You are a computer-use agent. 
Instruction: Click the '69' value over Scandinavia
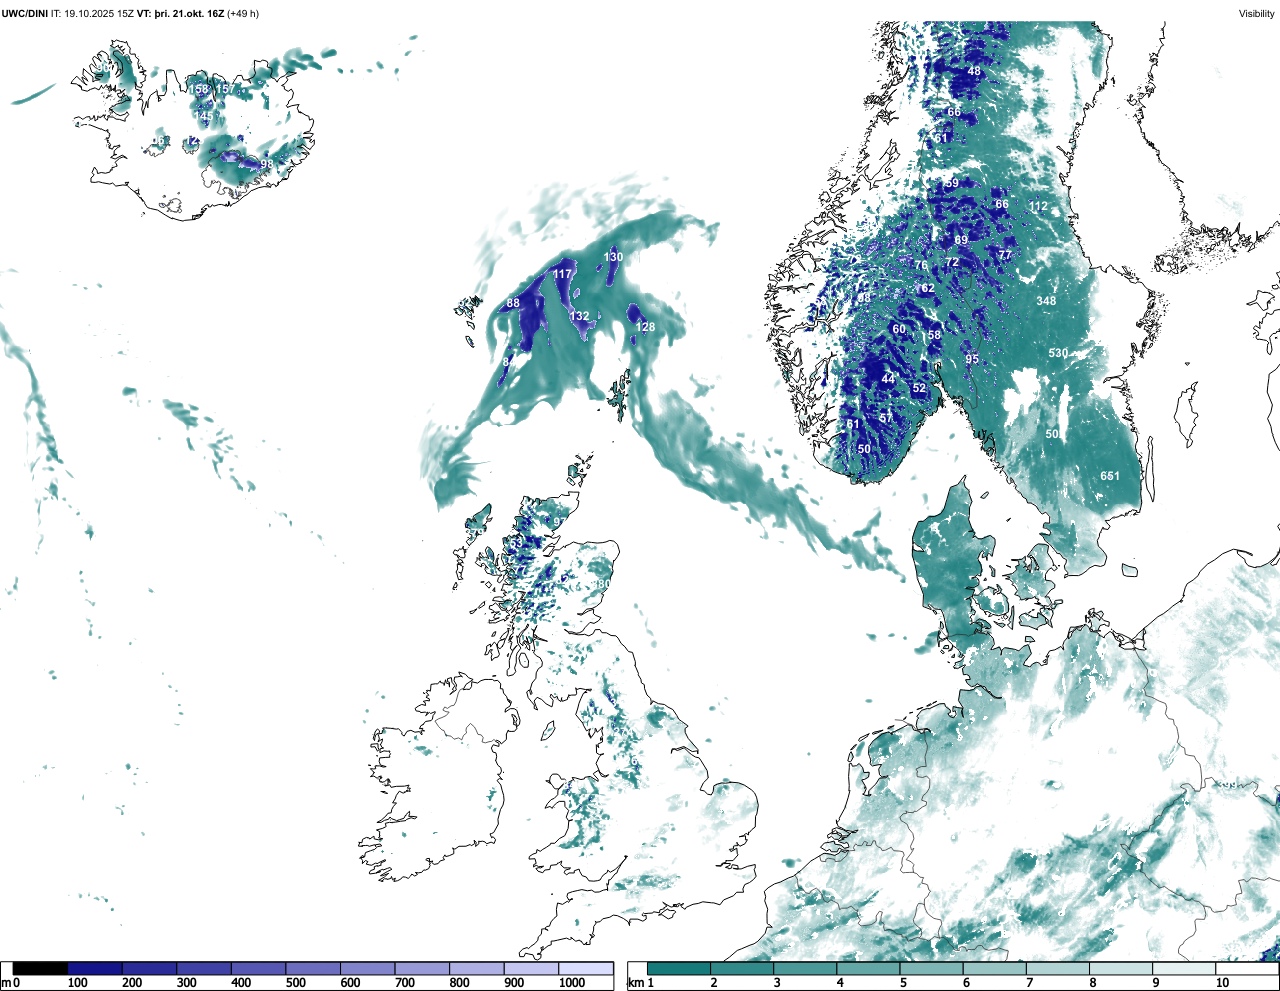(961, 240)
